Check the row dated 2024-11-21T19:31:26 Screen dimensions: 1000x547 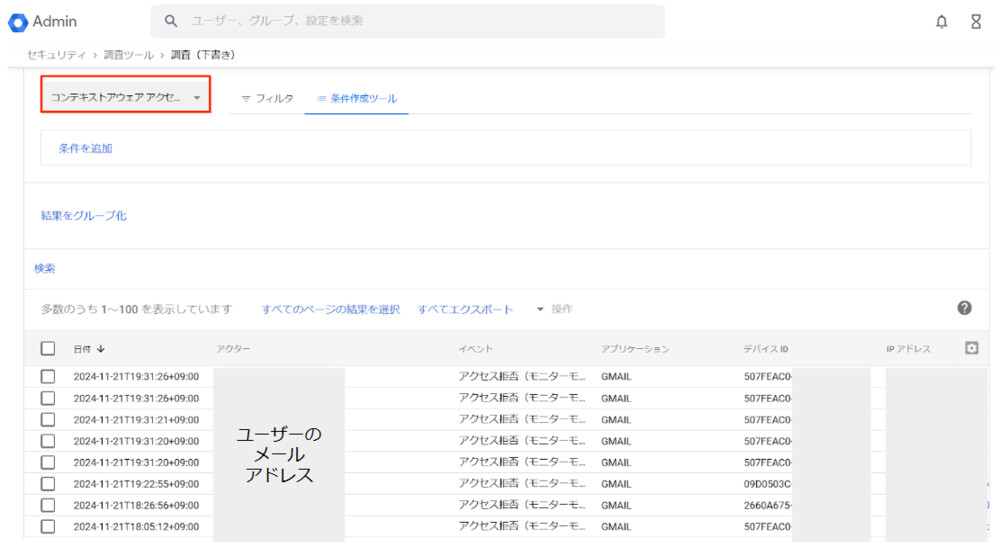48,377
